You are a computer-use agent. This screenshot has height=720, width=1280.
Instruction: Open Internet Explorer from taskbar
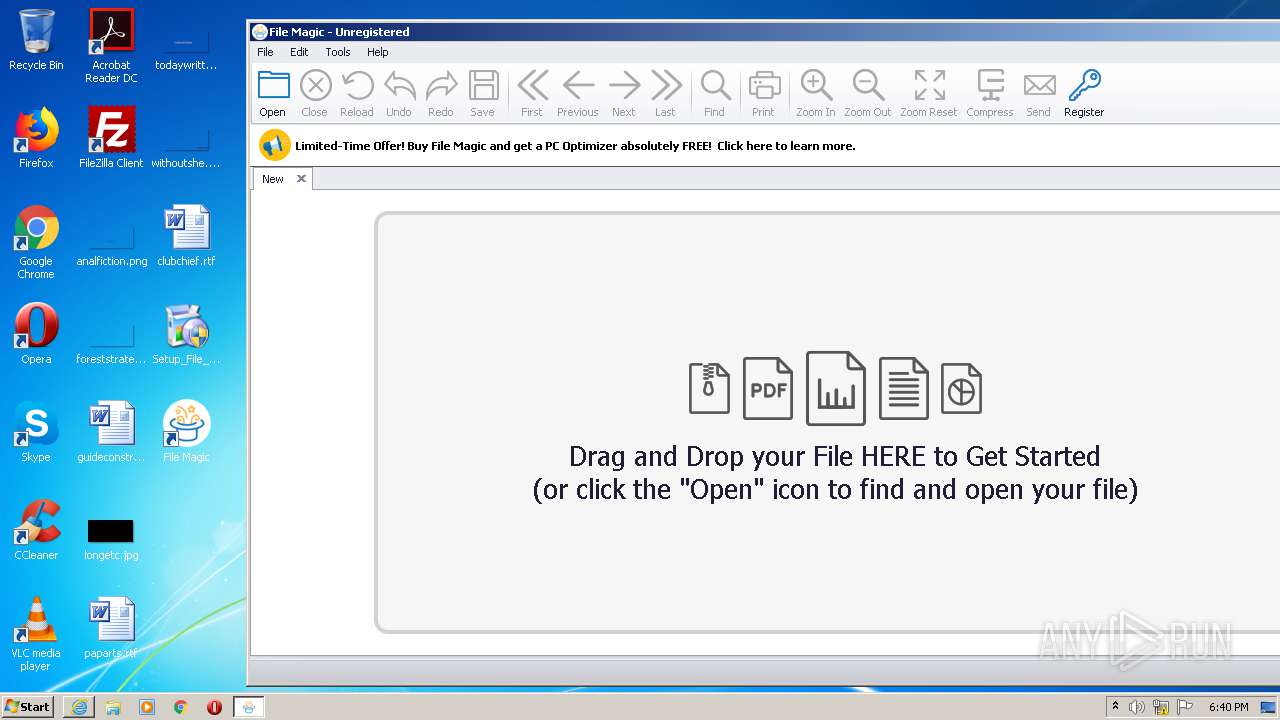(x=79, y=707)
